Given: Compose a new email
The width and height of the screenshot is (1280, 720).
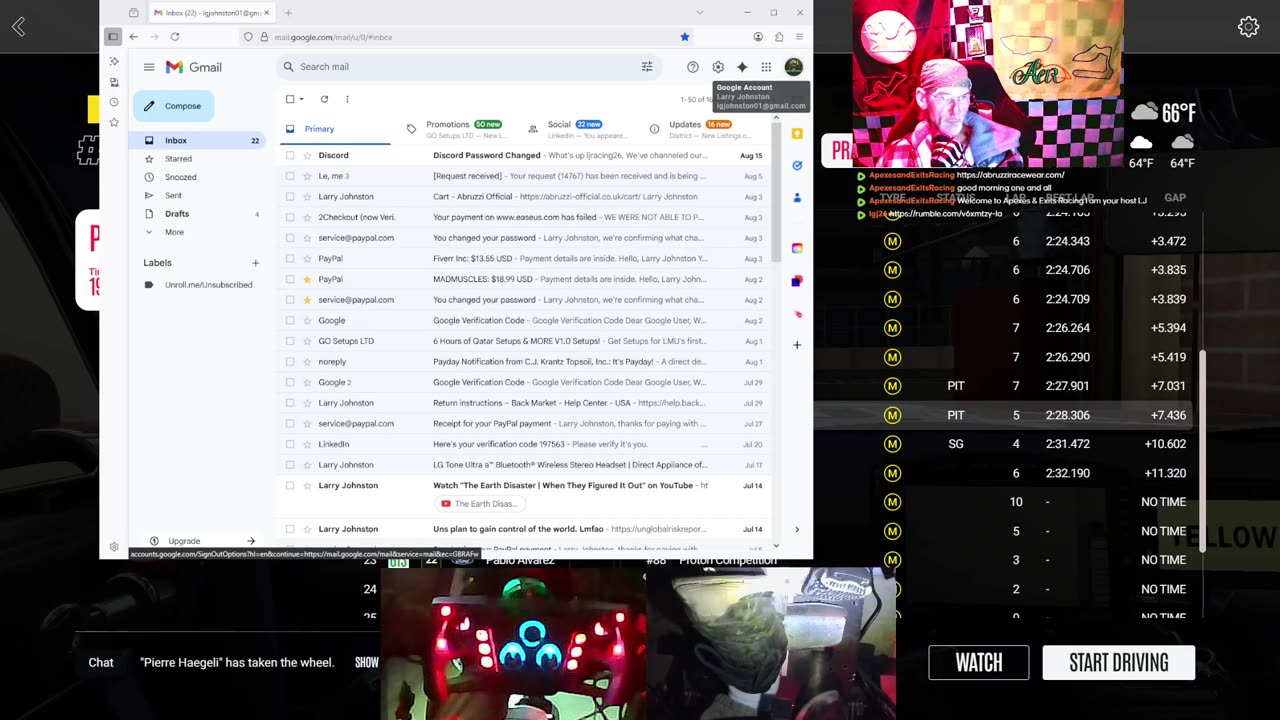Looking at the screenshot, I should (174, 106).
